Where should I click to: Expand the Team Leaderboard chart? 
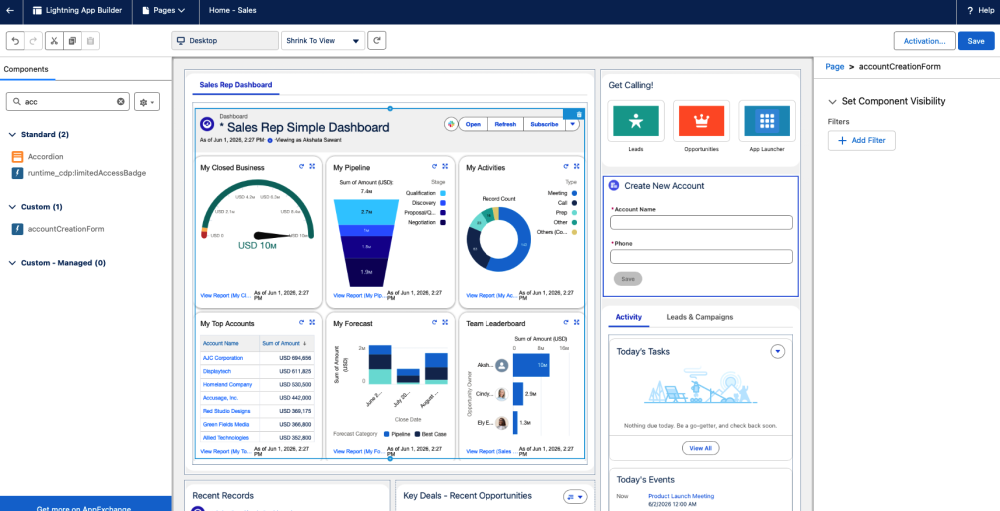577,323
